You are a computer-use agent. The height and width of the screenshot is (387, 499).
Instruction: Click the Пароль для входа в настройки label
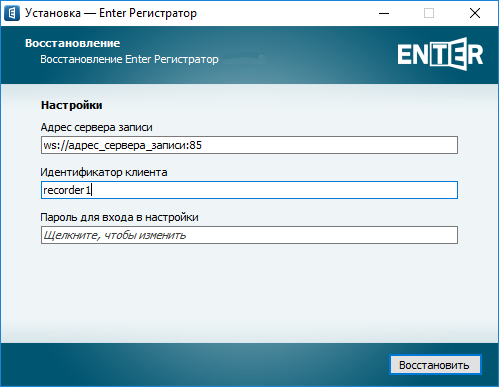119,217
